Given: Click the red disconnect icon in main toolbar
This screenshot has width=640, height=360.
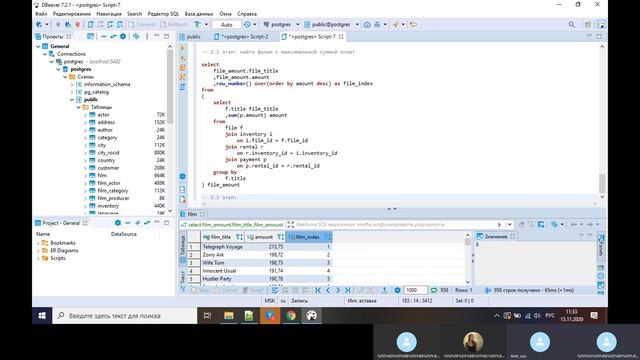Looking at the screenshot, I should click(78, 24).
